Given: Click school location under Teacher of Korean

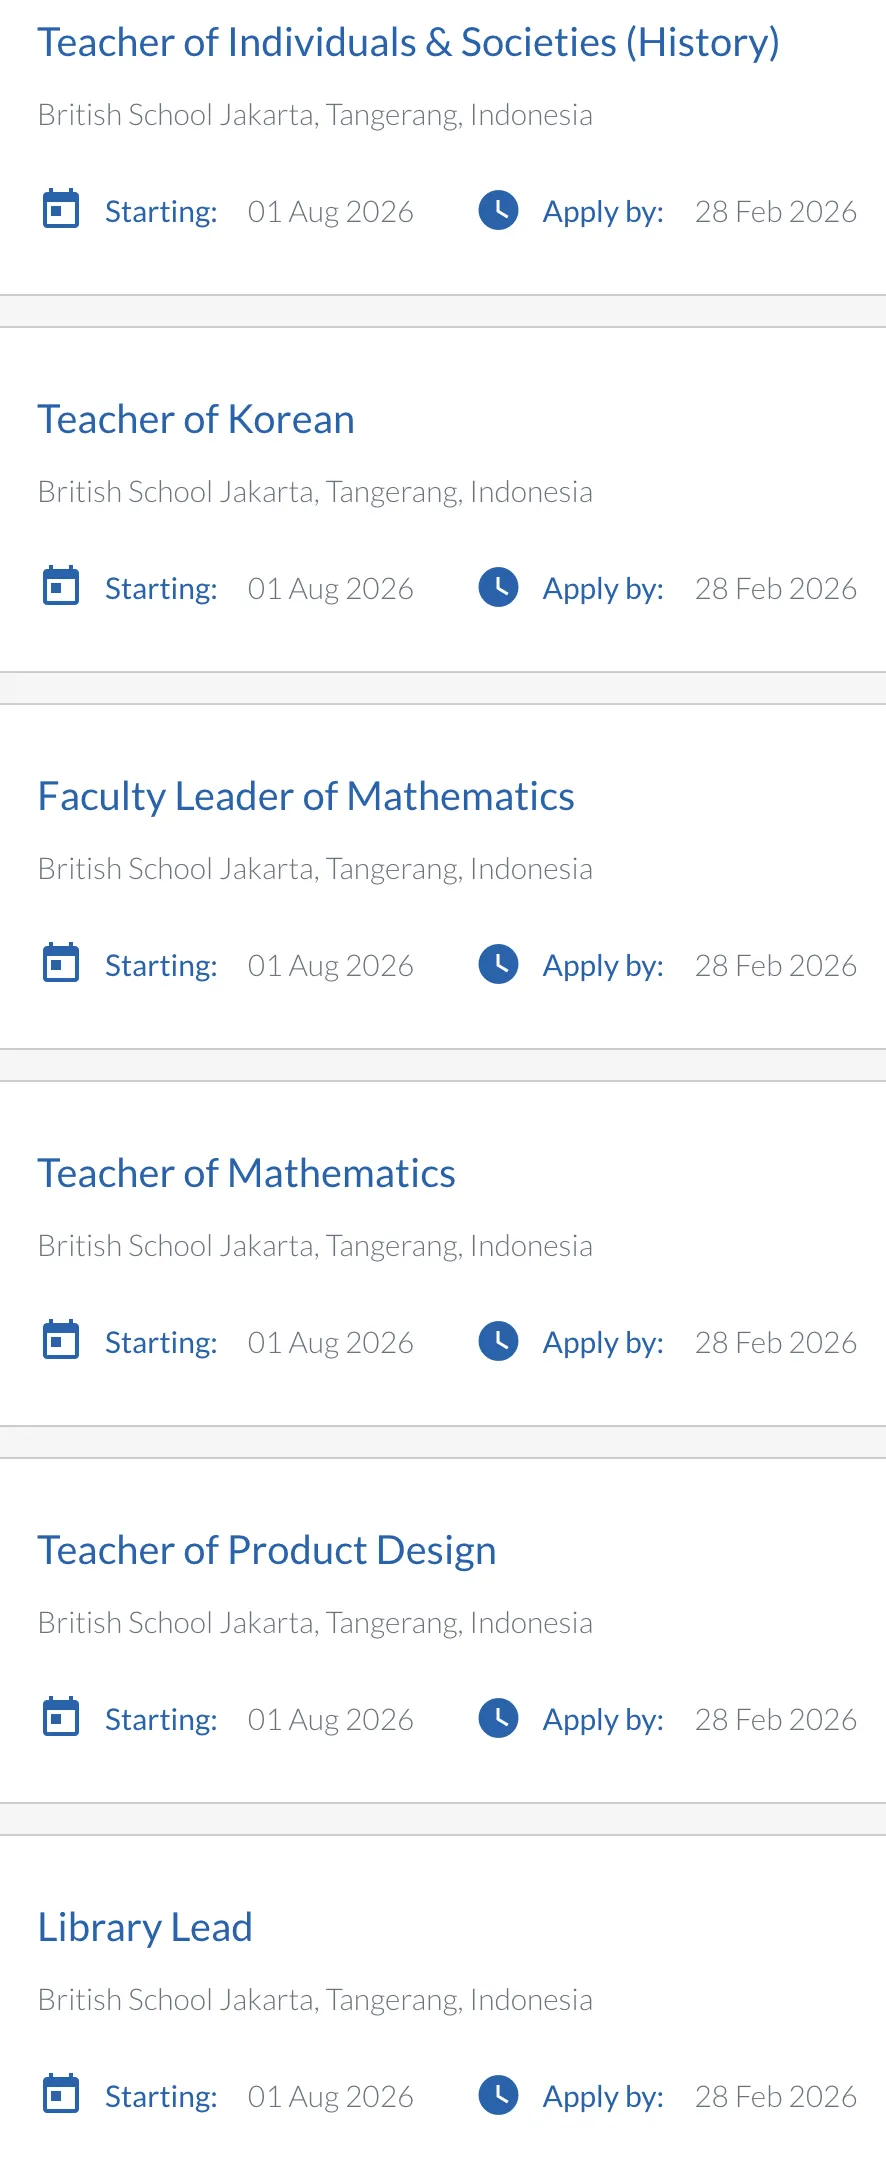Looking at the screenshot, I should pos(315,492).
